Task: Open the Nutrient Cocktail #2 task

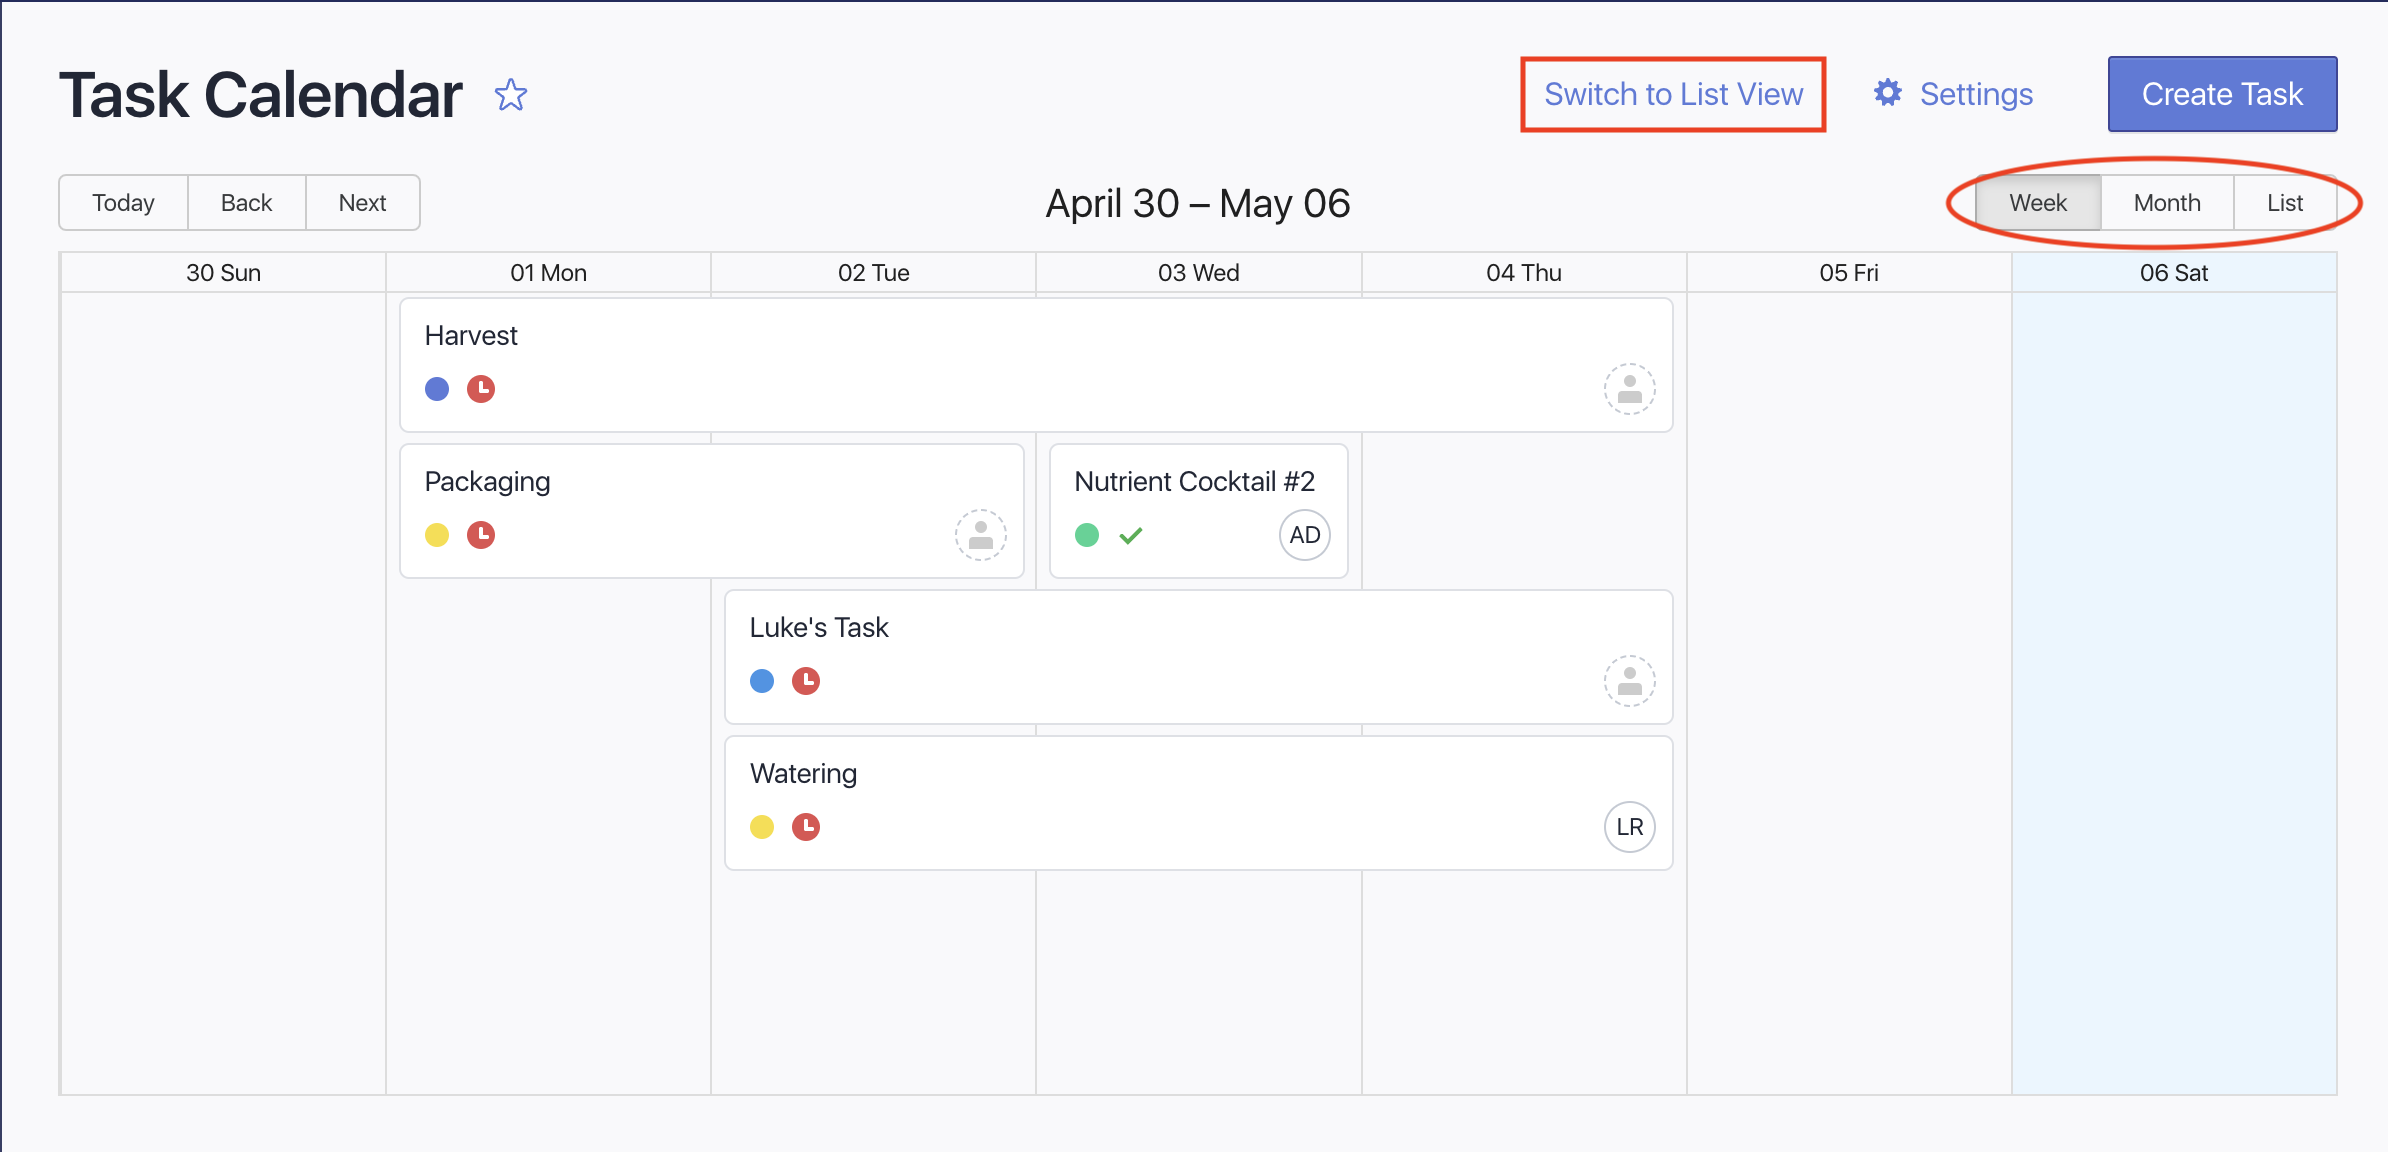Action: 1199,511
